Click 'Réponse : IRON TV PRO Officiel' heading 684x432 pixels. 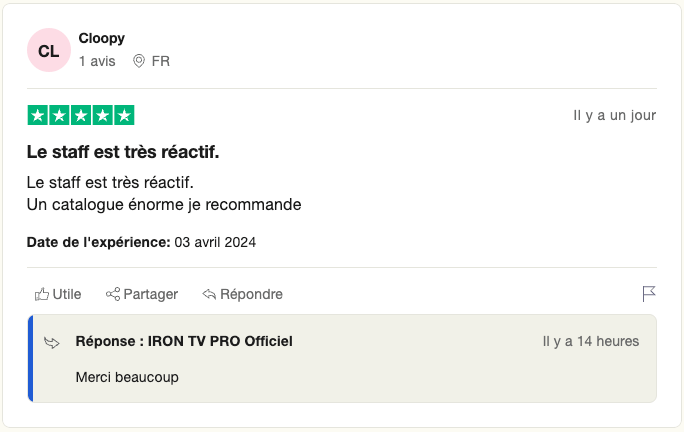click(184, 341)
